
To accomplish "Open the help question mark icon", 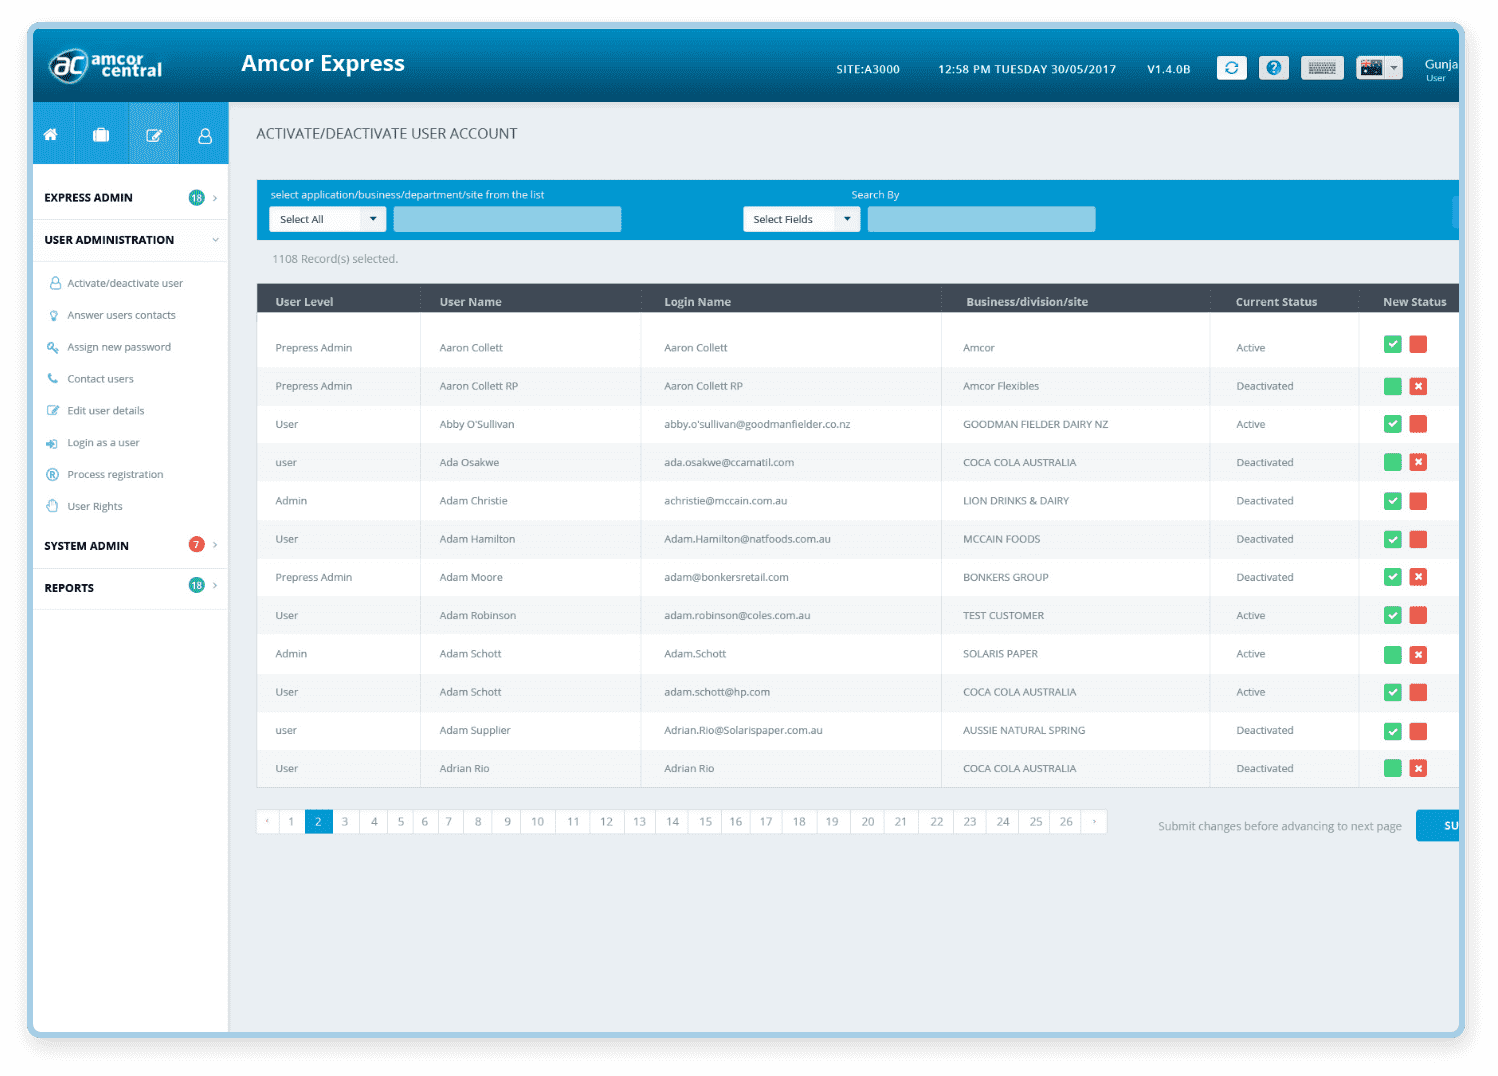I will (x=1273, y=68).
